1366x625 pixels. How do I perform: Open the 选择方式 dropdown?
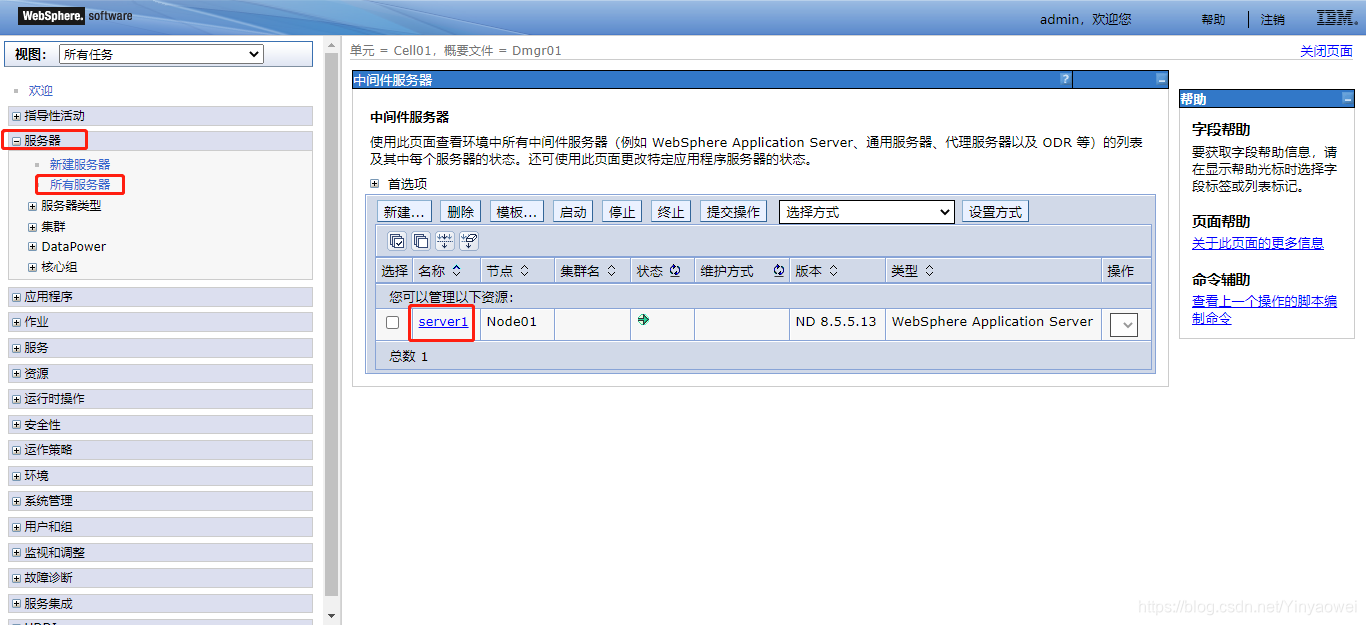867,212
